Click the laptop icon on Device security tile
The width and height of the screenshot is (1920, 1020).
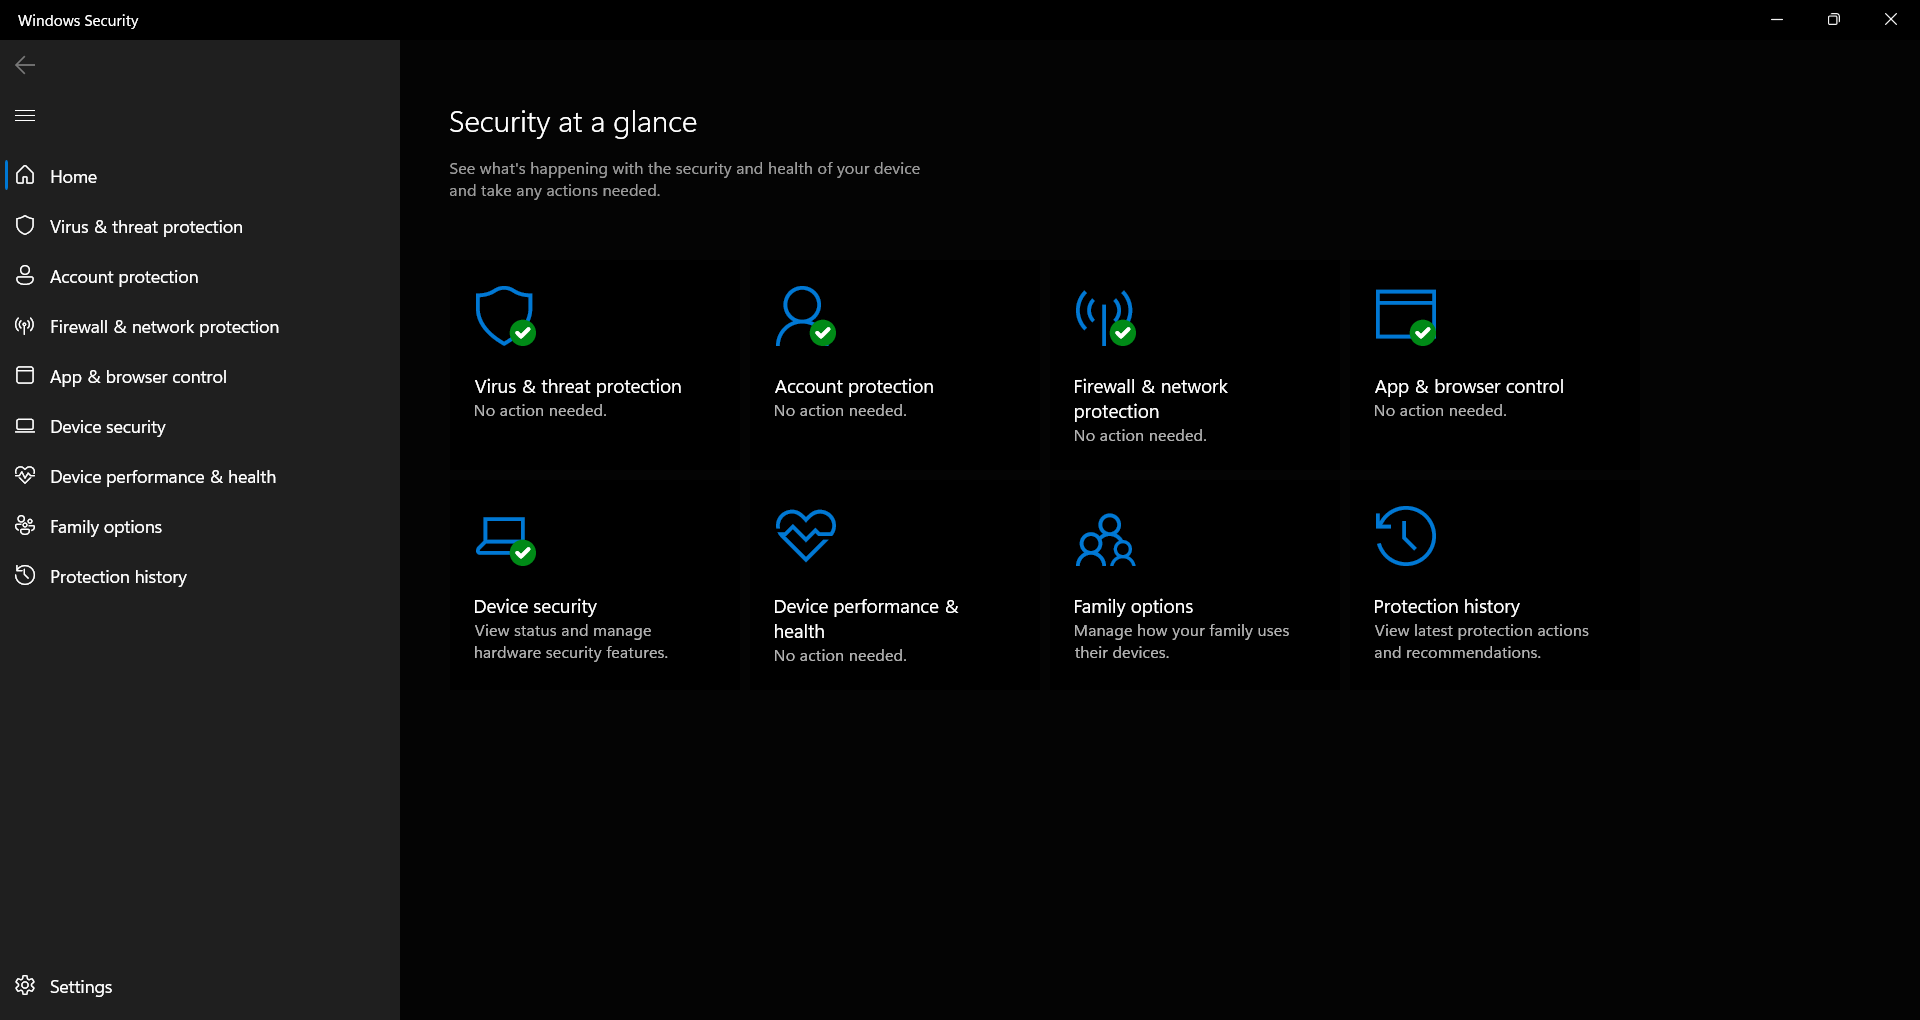click(503, 537)
